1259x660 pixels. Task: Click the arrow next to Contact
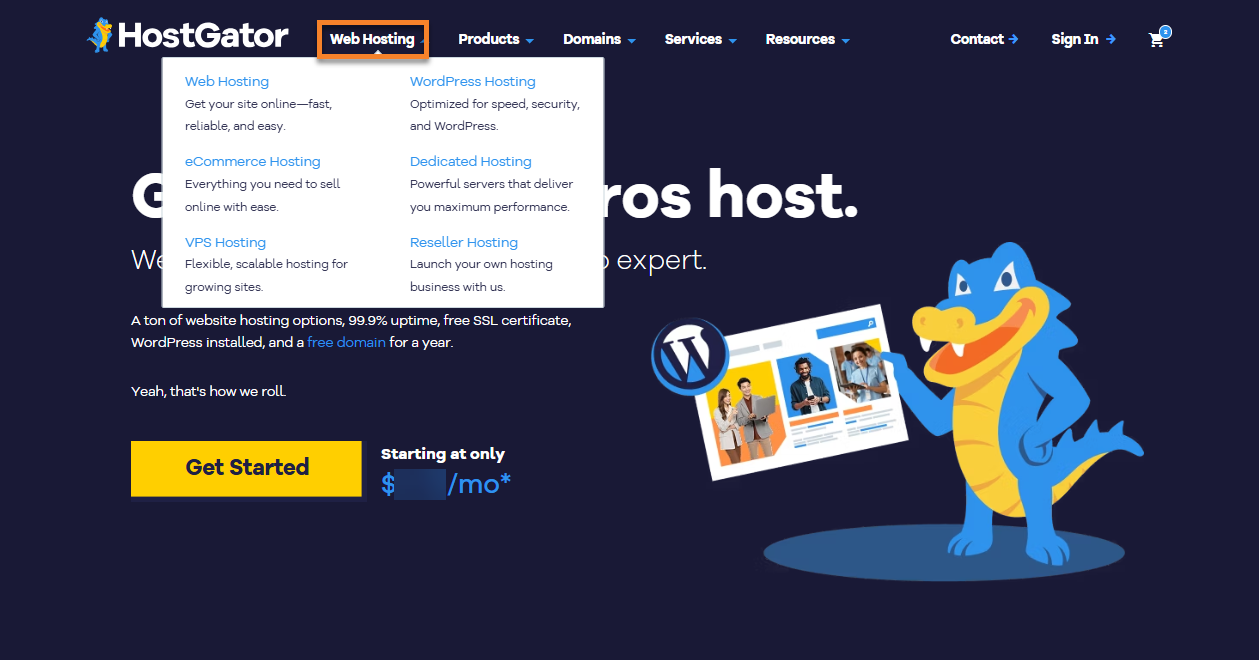coord(1013,39)
